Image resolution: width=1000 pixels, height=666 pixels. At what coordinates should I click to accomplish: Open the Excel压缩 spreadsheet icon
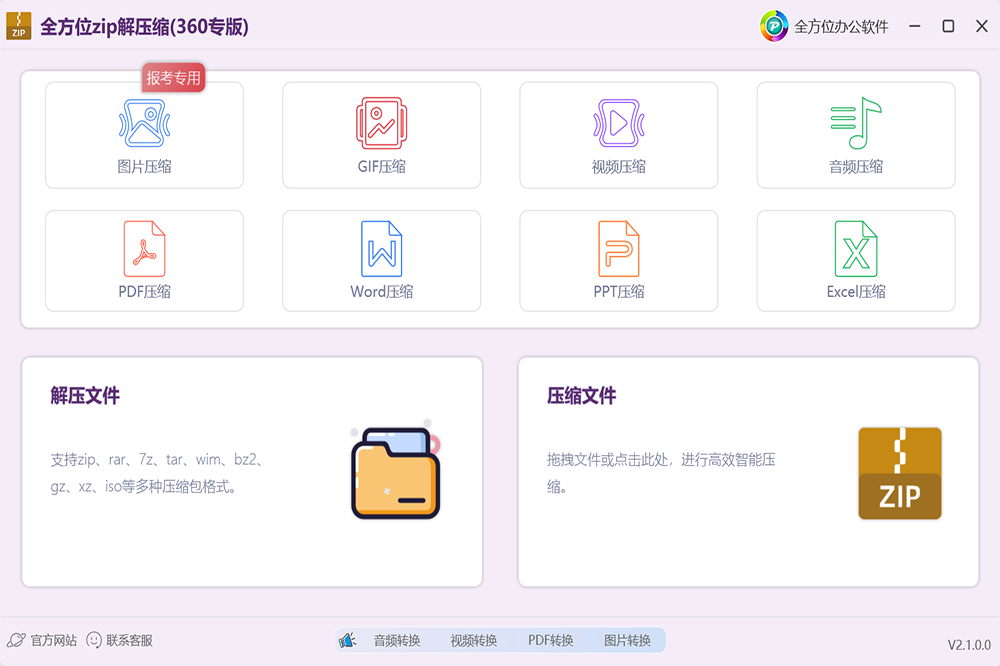tap(855, 249)
